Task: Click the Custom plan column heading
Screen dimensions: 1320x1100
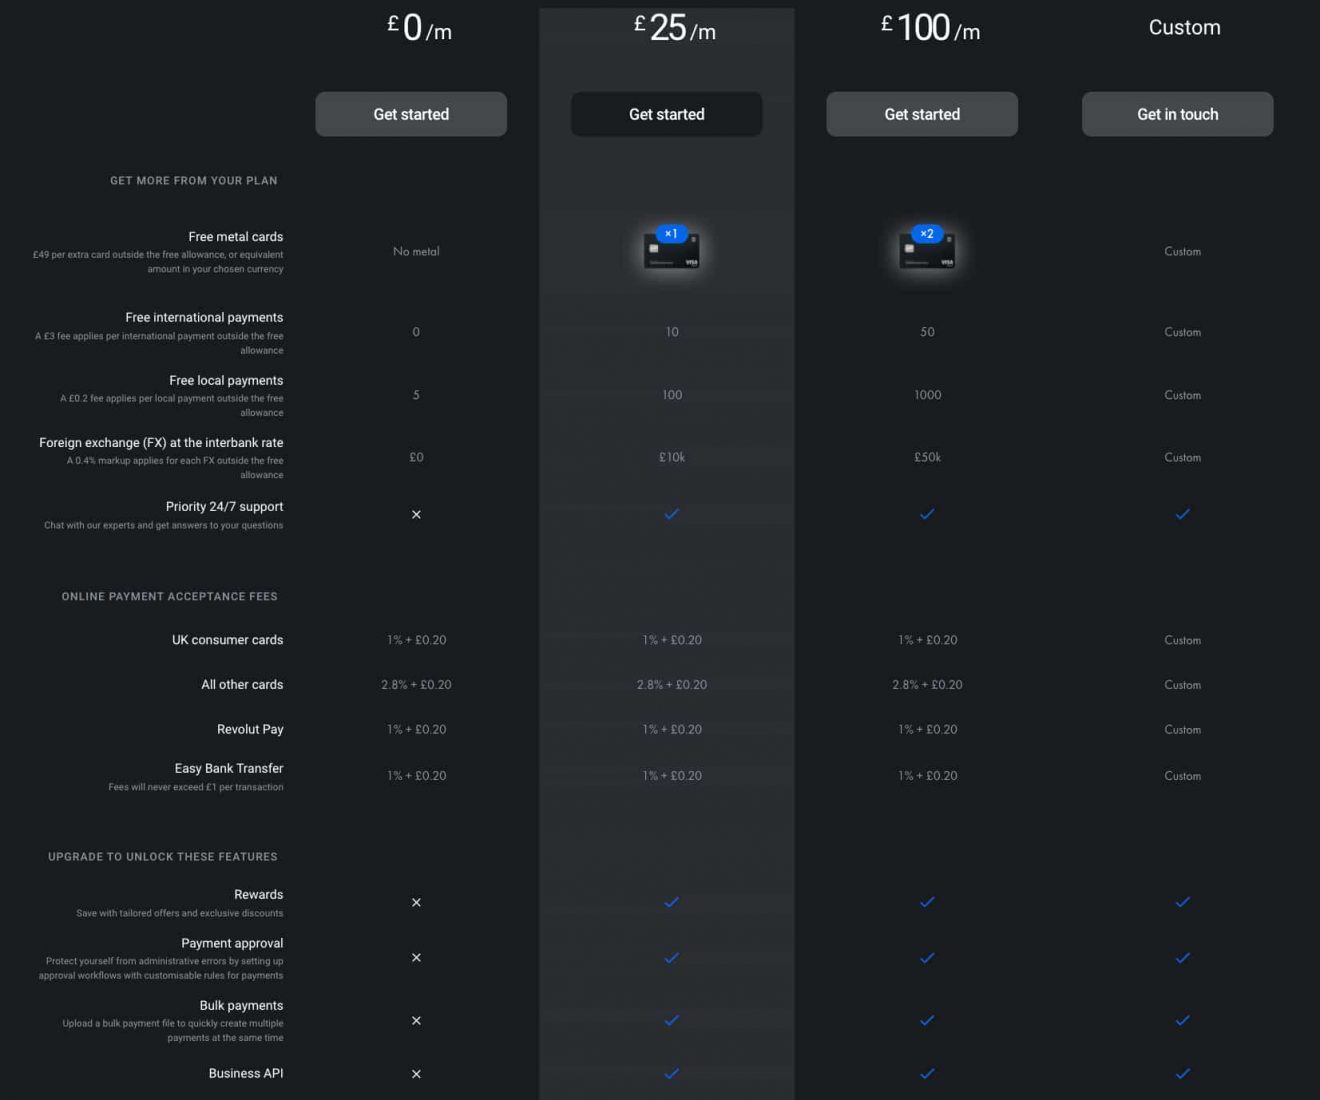Action: [1184, 28]
